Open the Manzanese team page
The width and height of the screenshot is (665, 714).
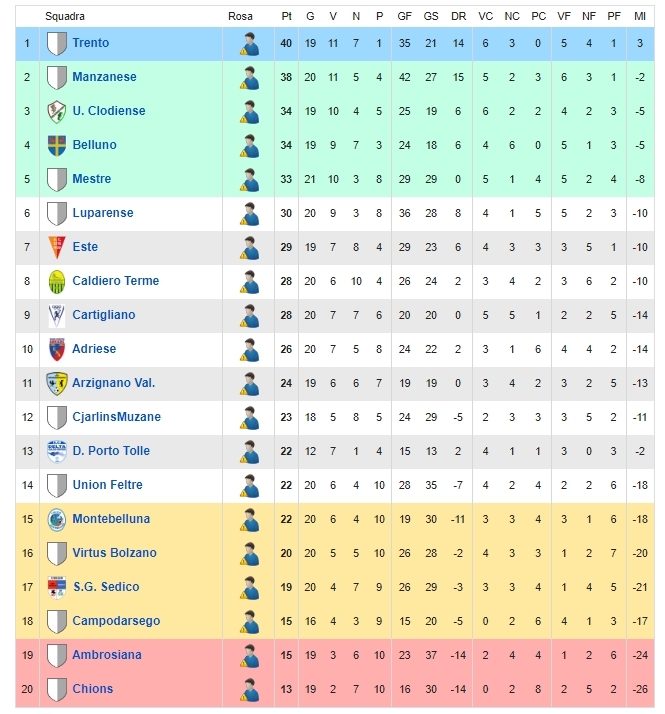pyautogui.click(x=104, y=76)
